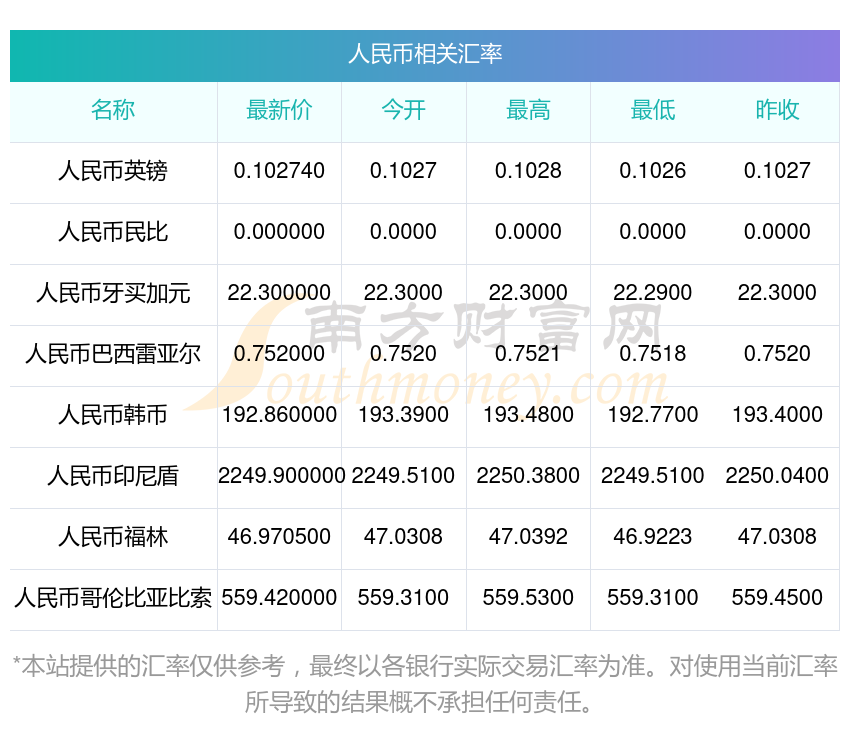Viewport: 850px width, 733px height.
Task: Select 昨收 value 2250.0400 for 印尼盾
Action: point(777,476)
